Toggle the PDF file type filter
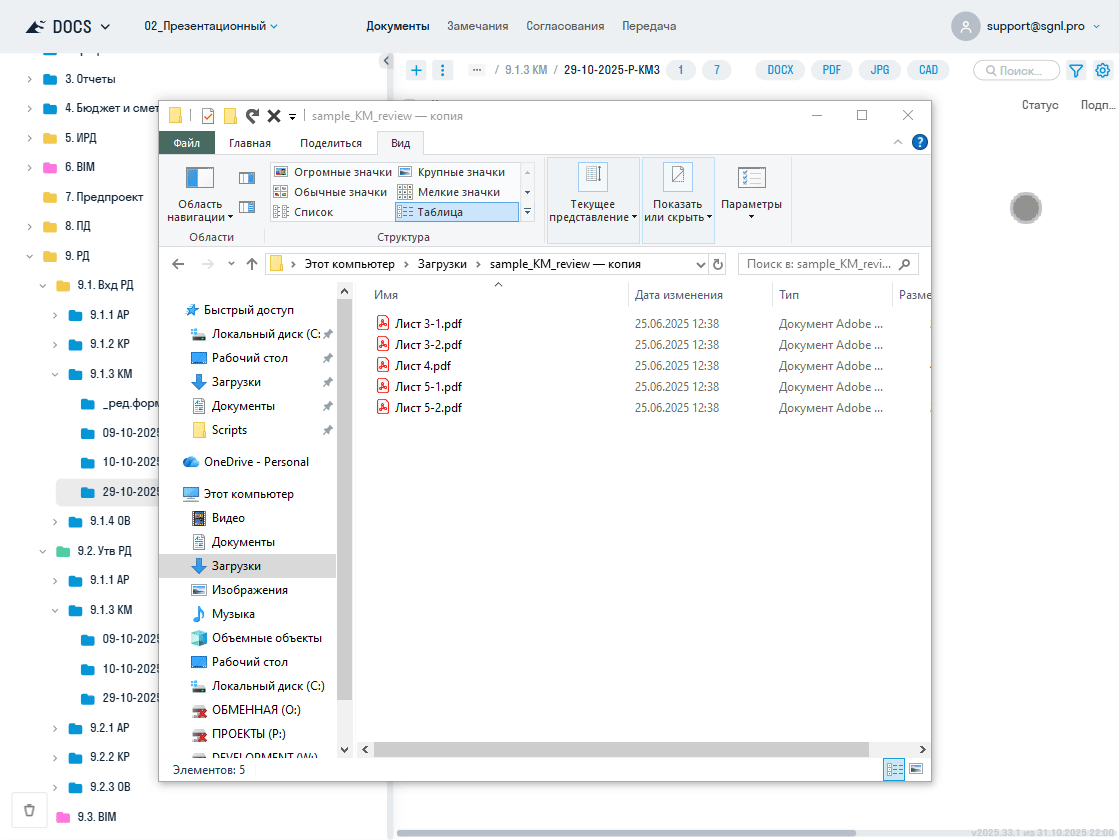 click(830, 70)
